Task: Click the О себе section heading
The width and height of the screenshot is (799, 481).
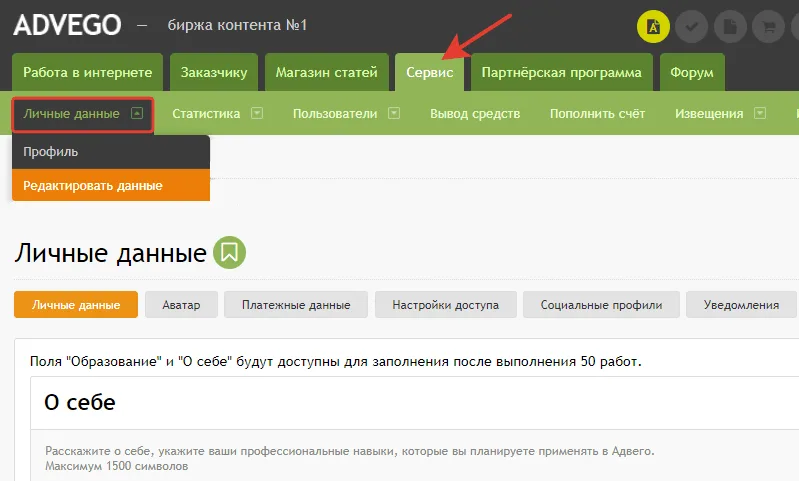Action: [80, 403]
